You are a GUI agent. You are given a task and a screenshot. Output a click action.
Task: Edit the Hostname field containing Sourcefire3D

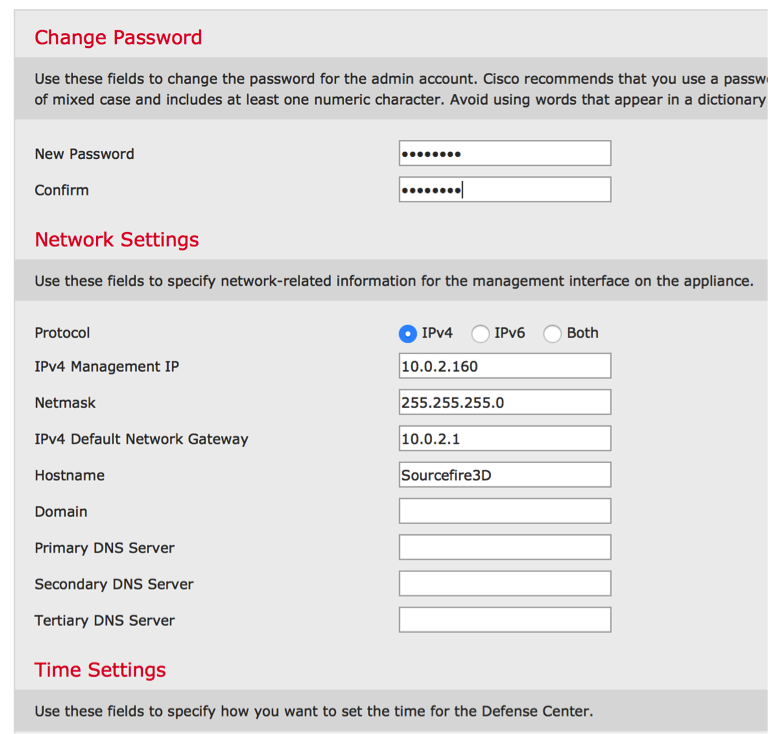[x=504, y=475]
